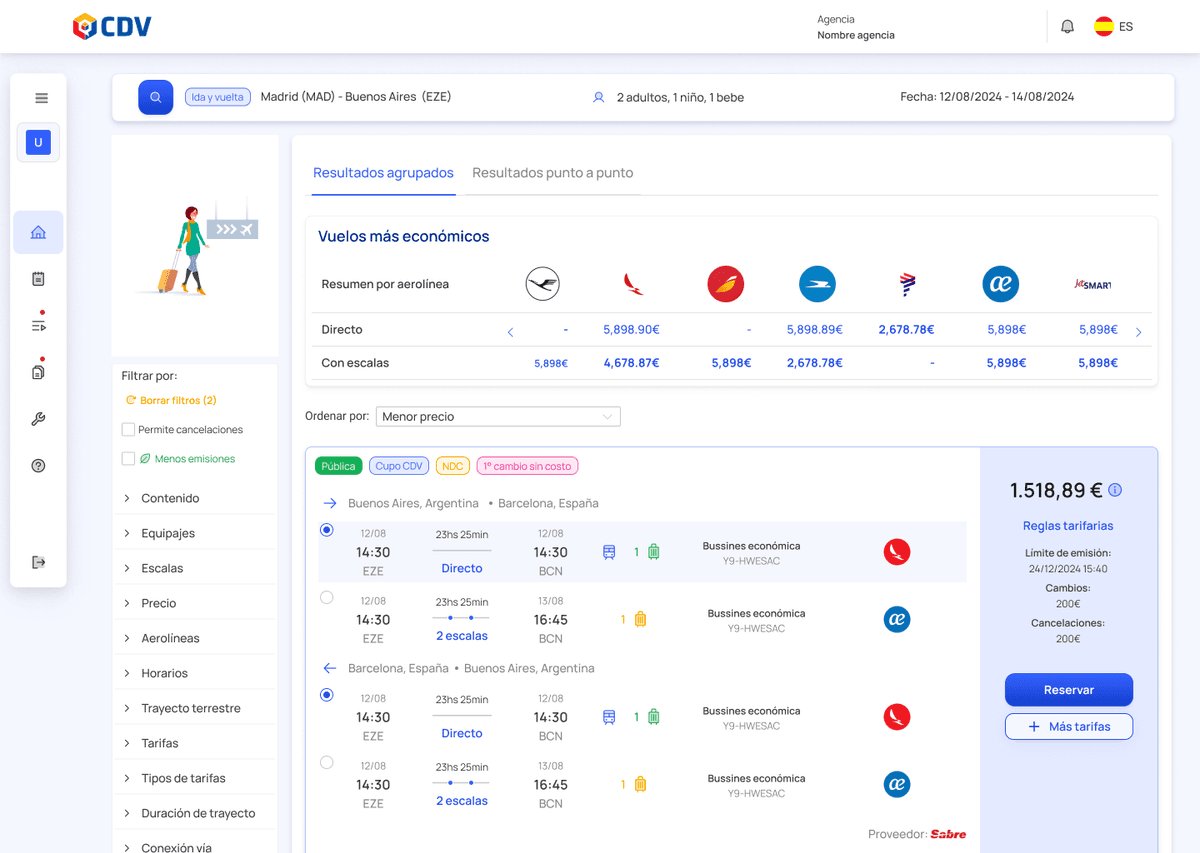Open the Reglas tarifarias link
The height and width of the screenshot is (853, 1200).
coord(1068,526)
